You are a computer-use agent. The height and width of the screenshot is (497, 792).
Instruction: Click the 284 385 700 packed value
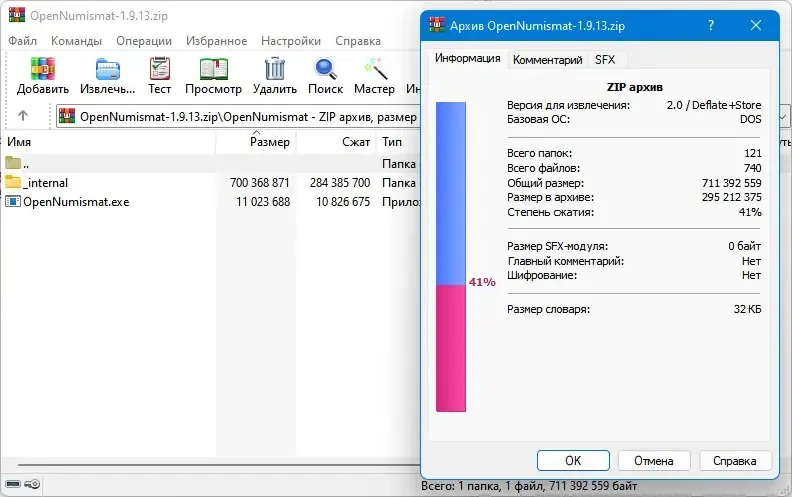[x=340, y=182]
